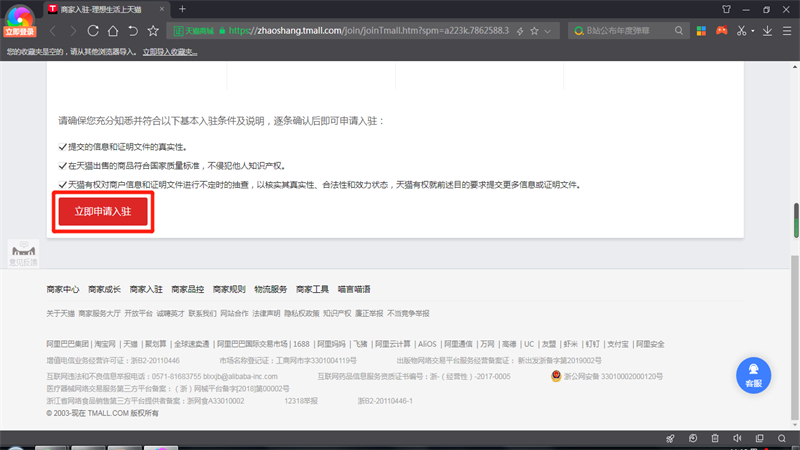Viewport: 800px width, 450px height.
Task: Open the 商家中心 footer link
Action: 63,289
